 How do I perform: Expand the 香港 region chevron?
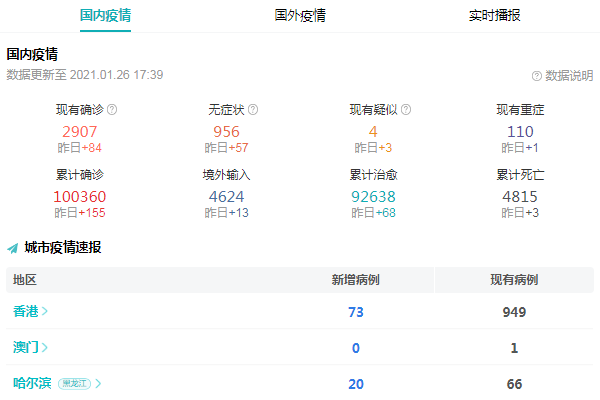(45, 312)
